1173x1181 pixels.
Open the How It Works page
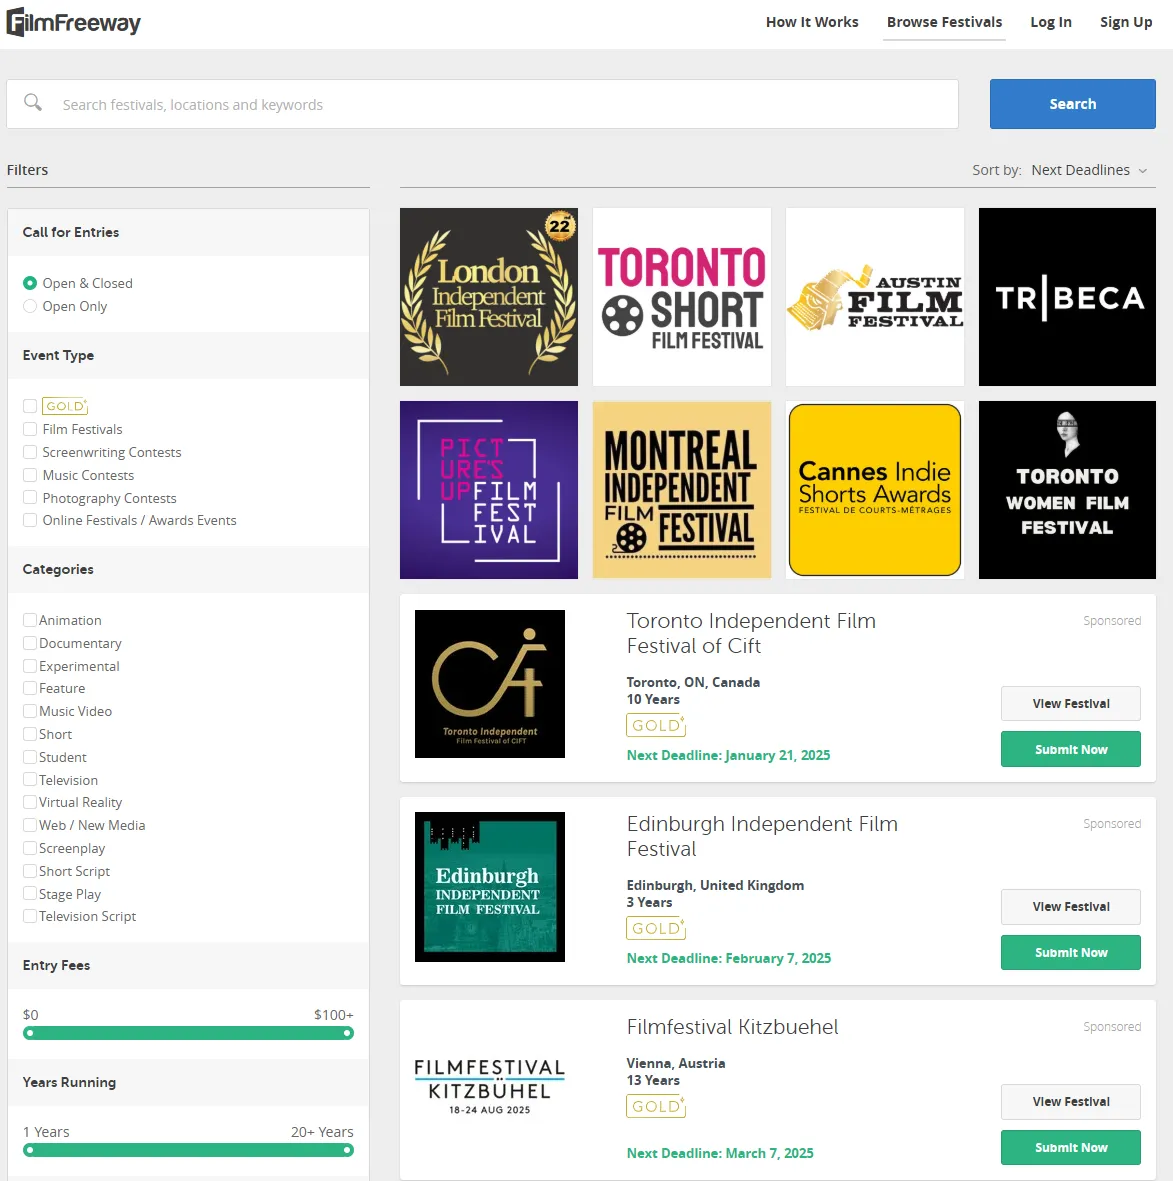click(x=812, y=22)
